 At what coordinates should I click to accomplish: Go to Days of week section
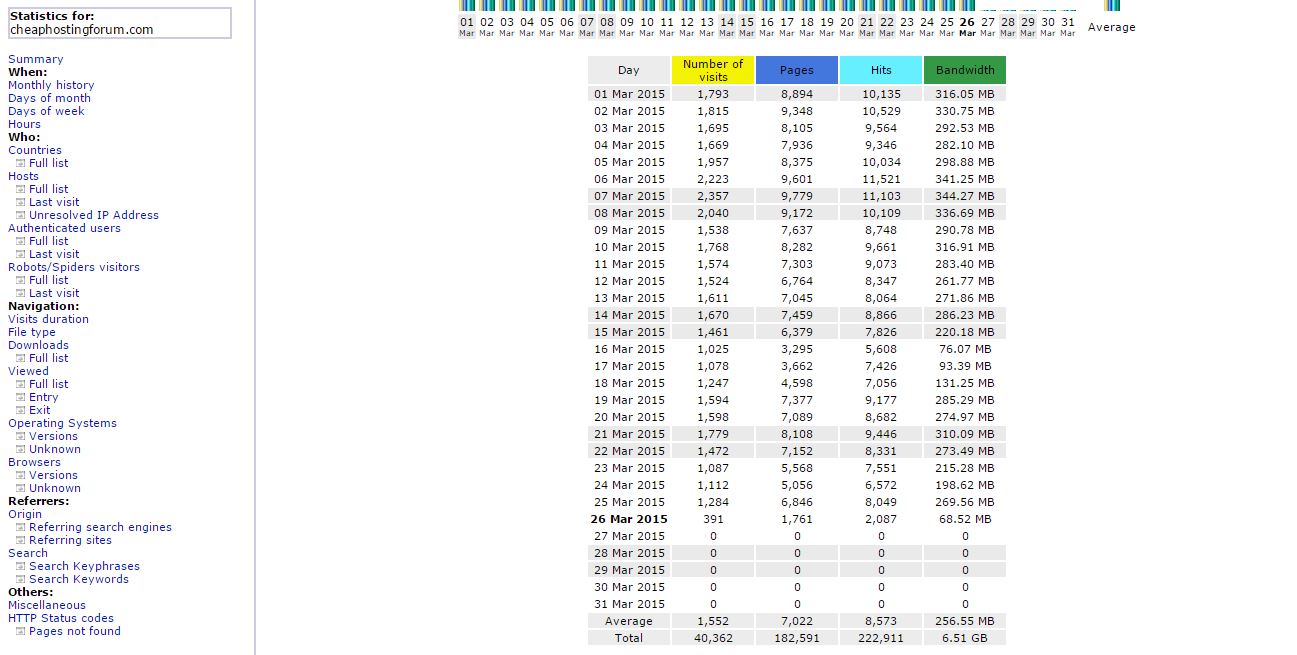pyautogui.click(x=46, y=111)
